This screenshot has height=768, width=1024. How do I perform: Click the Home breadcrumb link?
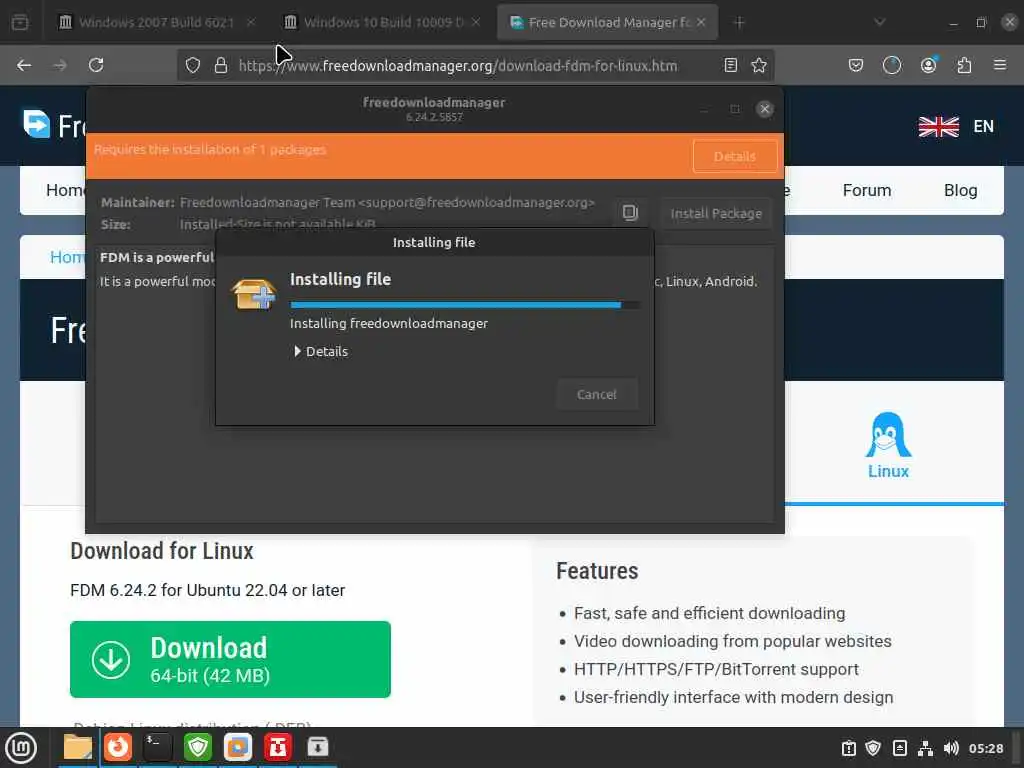(x=67, y=257)
